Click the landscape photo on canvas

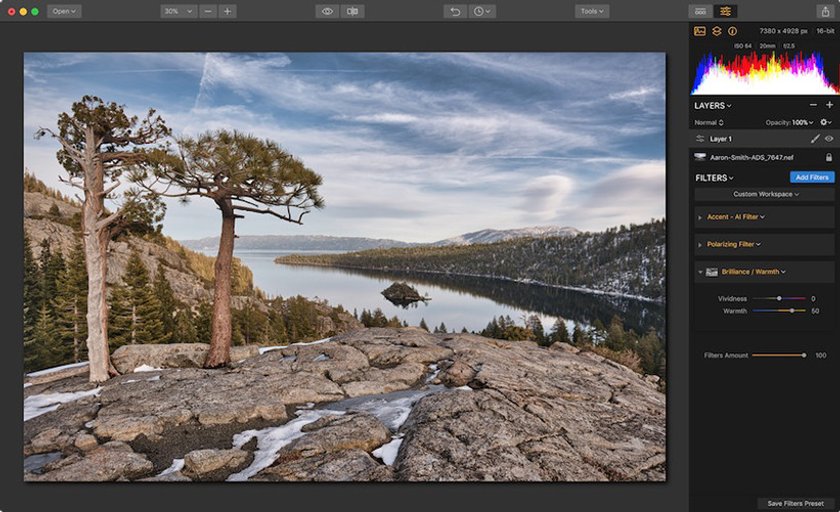344,266
